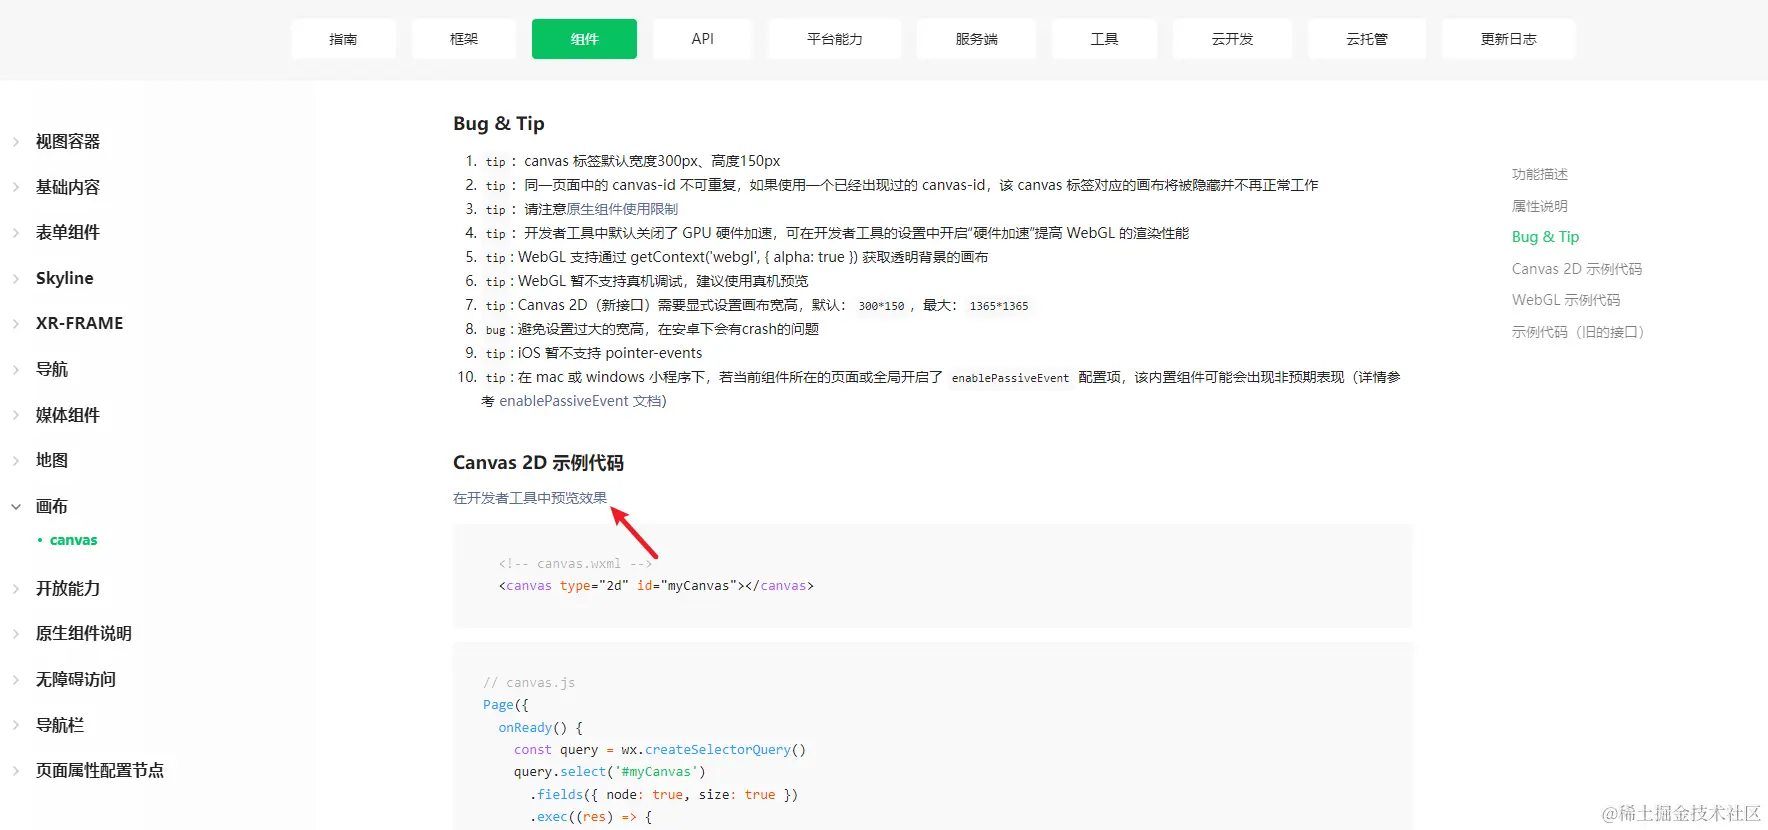Select the canvas item under 画布
The width and height of the screenshot is (1768, 830).
click(74, 540)
